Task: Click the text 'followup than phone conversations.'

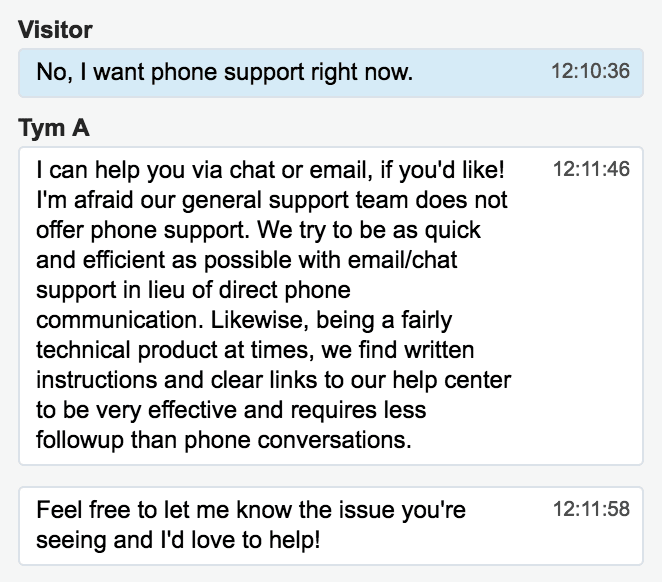Action: [x=224, y=440]
